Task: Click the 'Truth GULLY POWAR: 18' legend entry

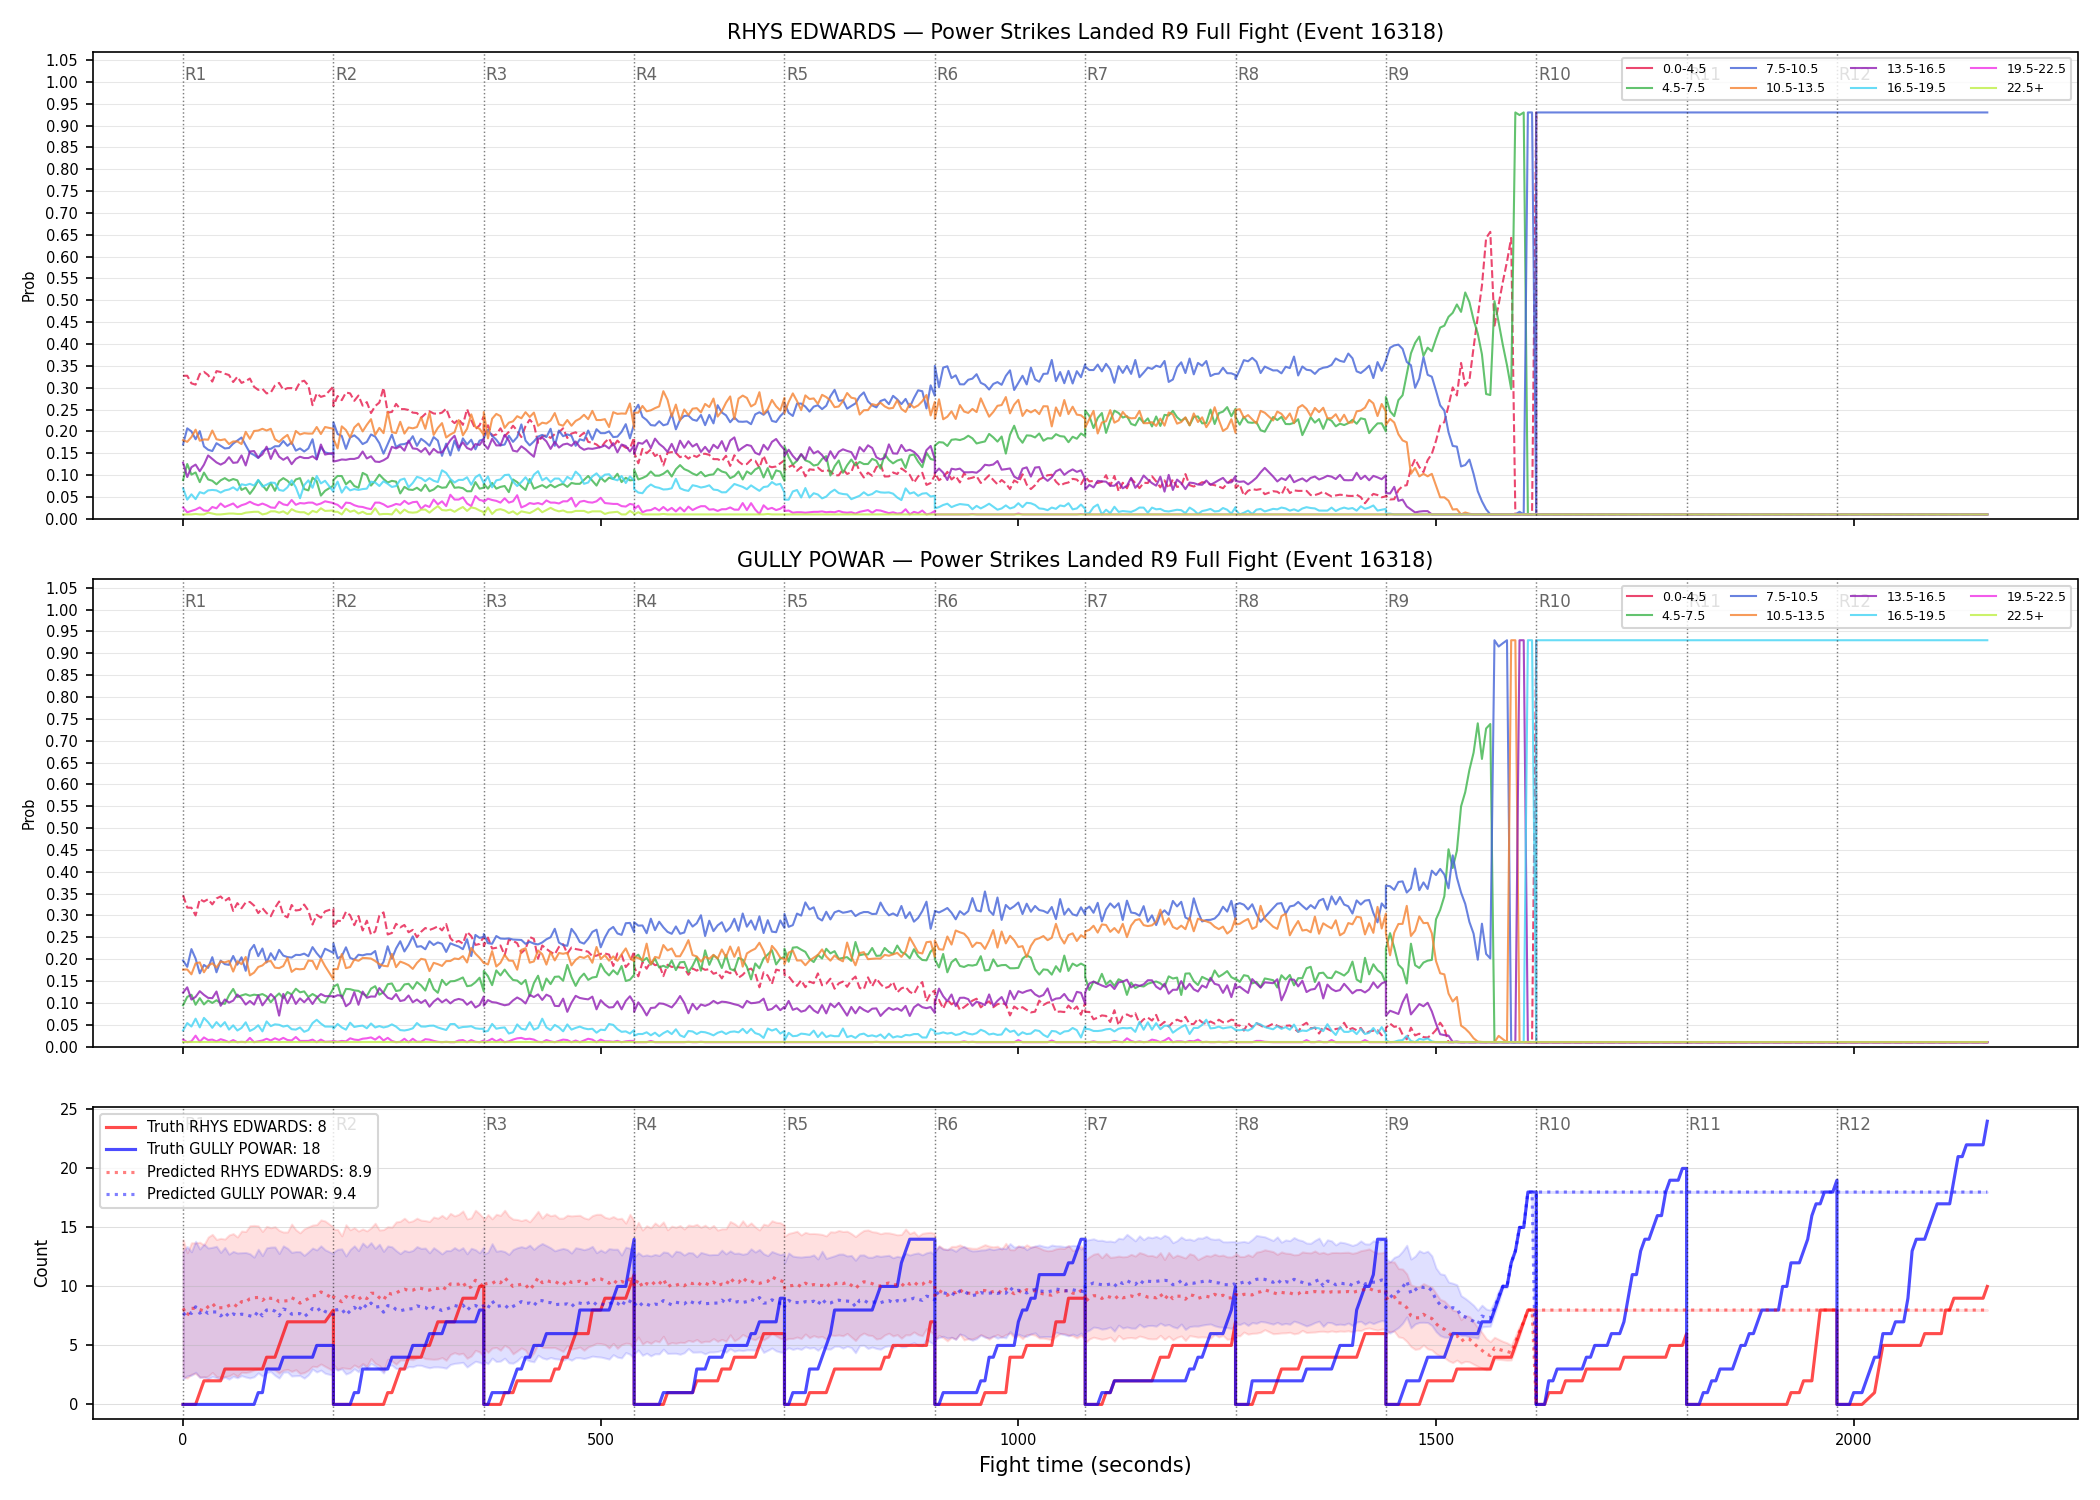Action: (x=212, y=1149)
